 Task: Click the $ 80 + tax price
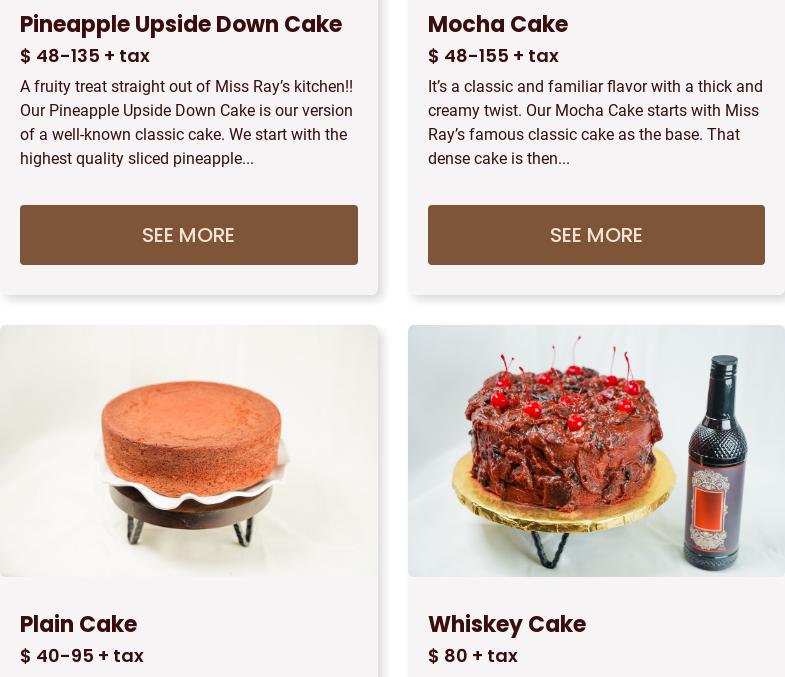[473, 655]
